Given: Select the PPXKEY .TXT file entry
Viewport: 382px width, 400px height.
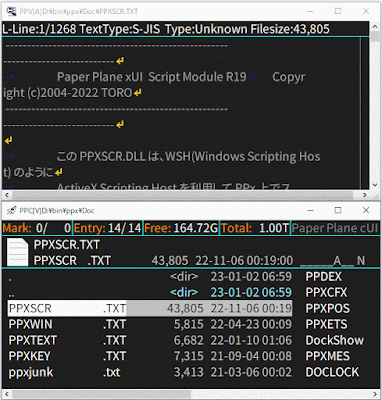Looking at the screenshot, I should point(150,356).
